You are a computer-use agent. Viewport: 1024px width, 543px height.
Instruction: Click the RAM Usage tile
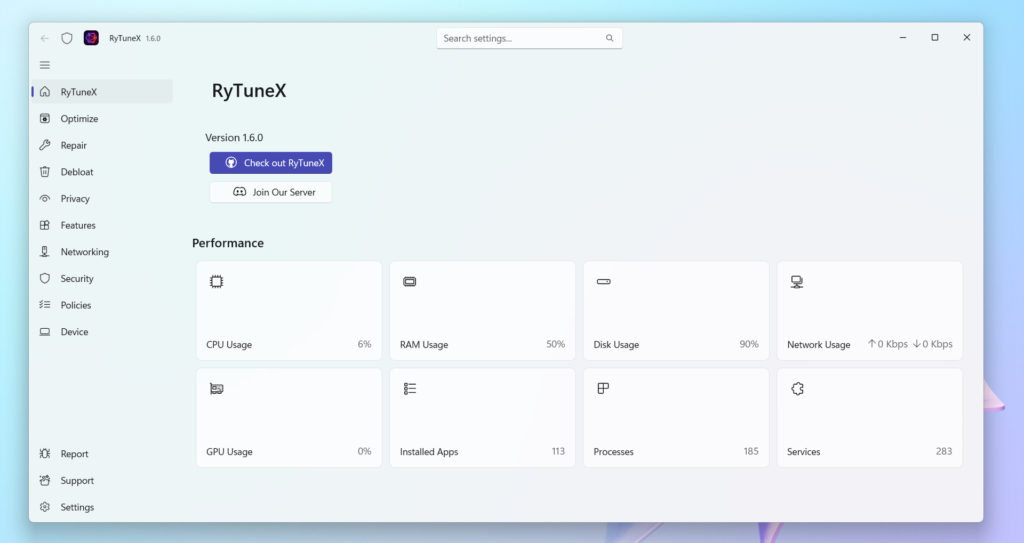482,310
